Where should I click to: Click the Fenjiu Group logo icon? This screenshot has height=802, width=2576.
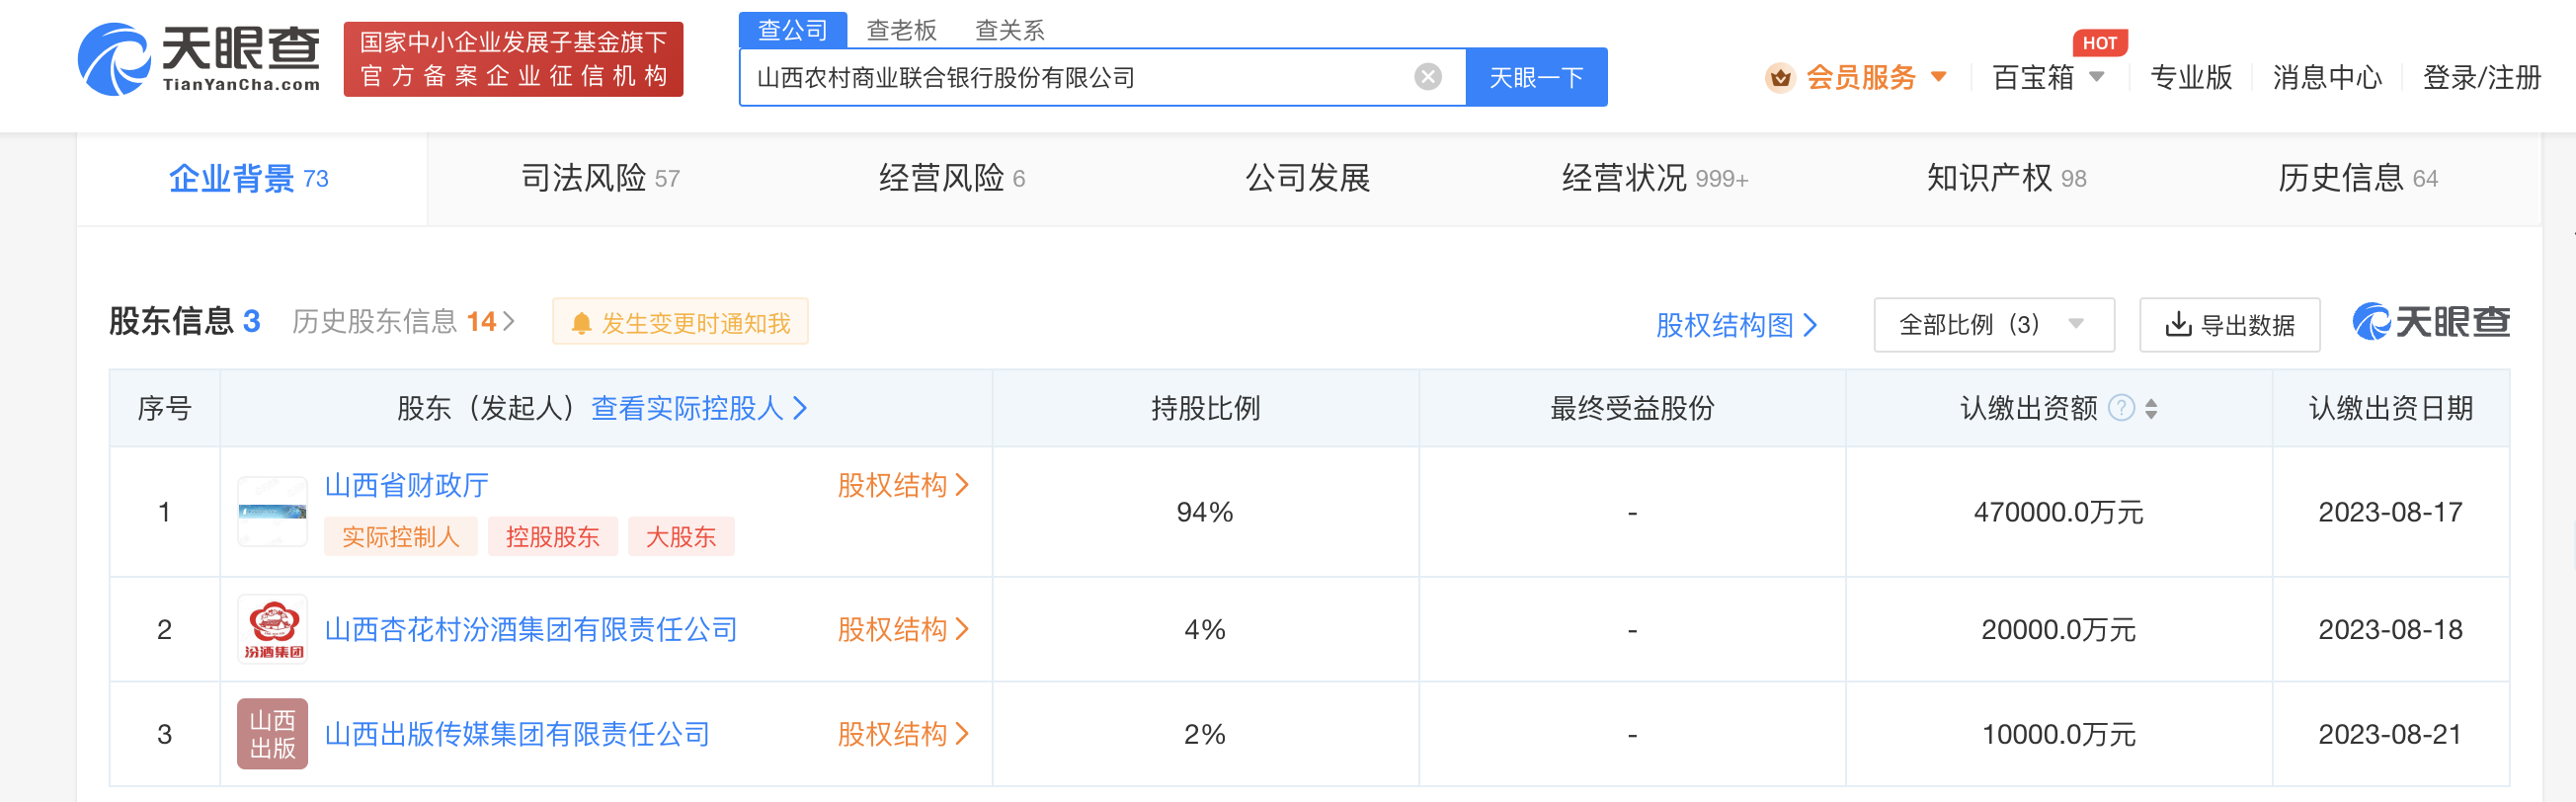click(x=272, y=629)
